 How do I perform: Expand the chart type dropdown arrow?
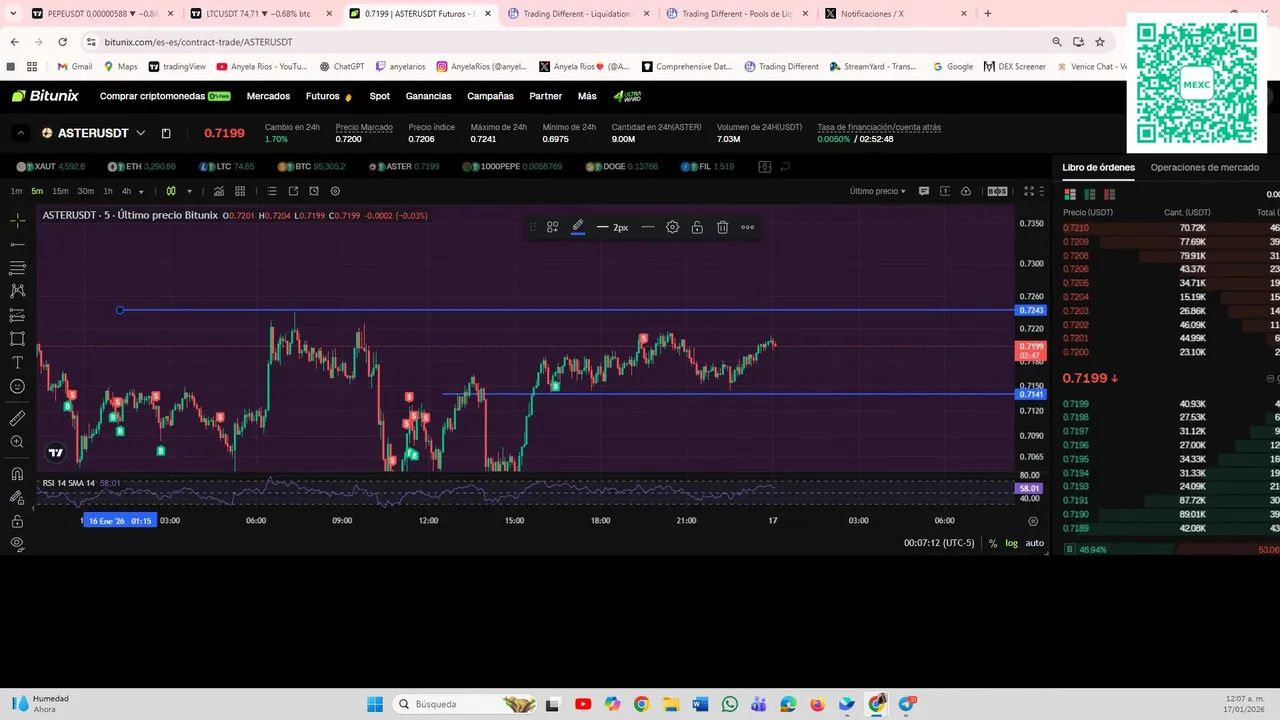tap(189, 191)
